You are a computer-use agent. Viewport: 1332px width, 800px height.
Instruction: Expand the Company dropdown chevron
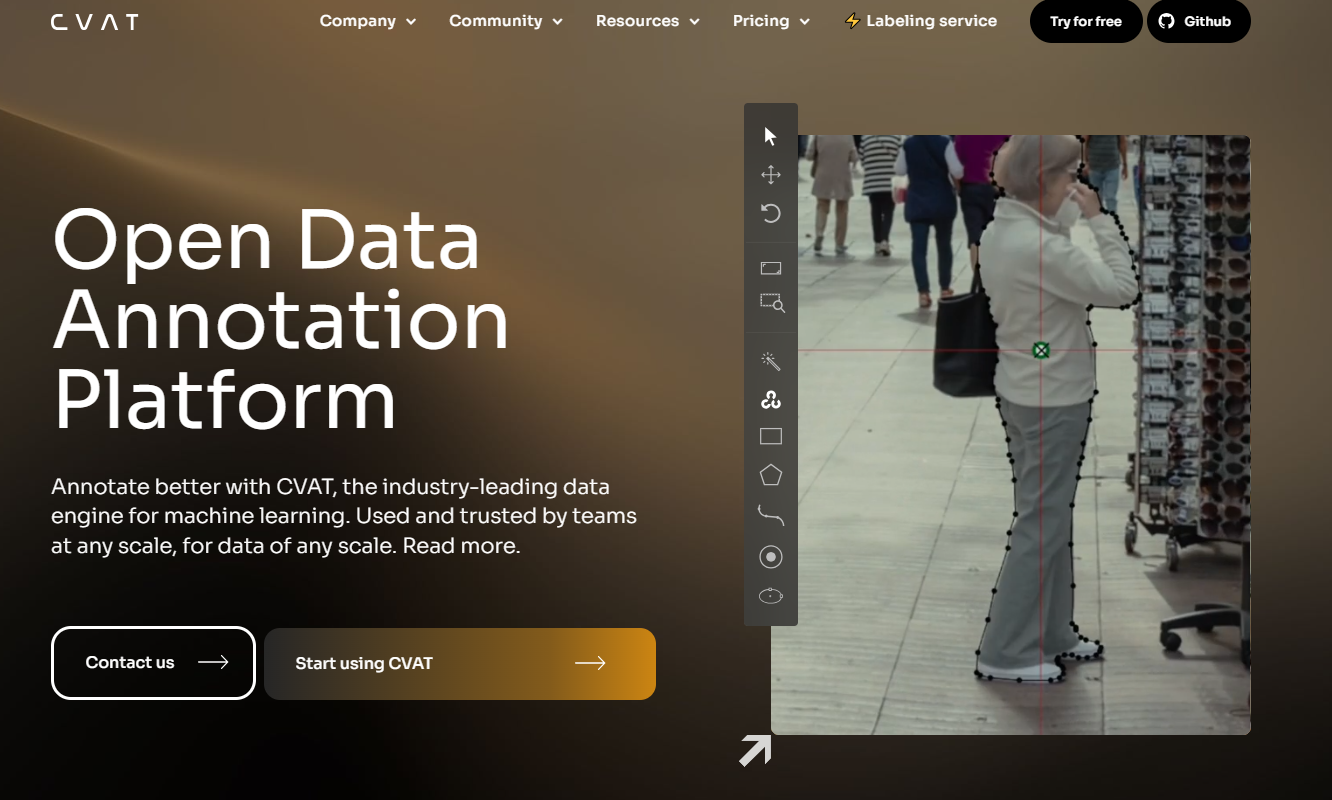[x=411, y=22]
